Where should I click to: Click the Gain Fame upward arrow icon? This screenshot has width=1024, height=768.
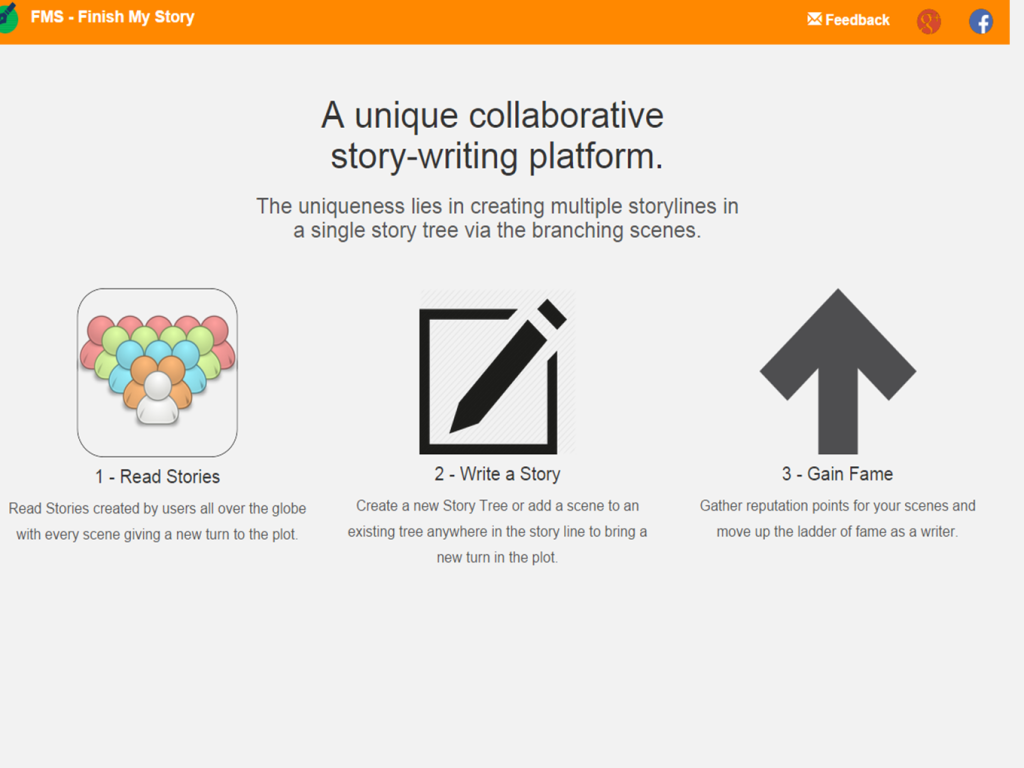coord(838,370)
